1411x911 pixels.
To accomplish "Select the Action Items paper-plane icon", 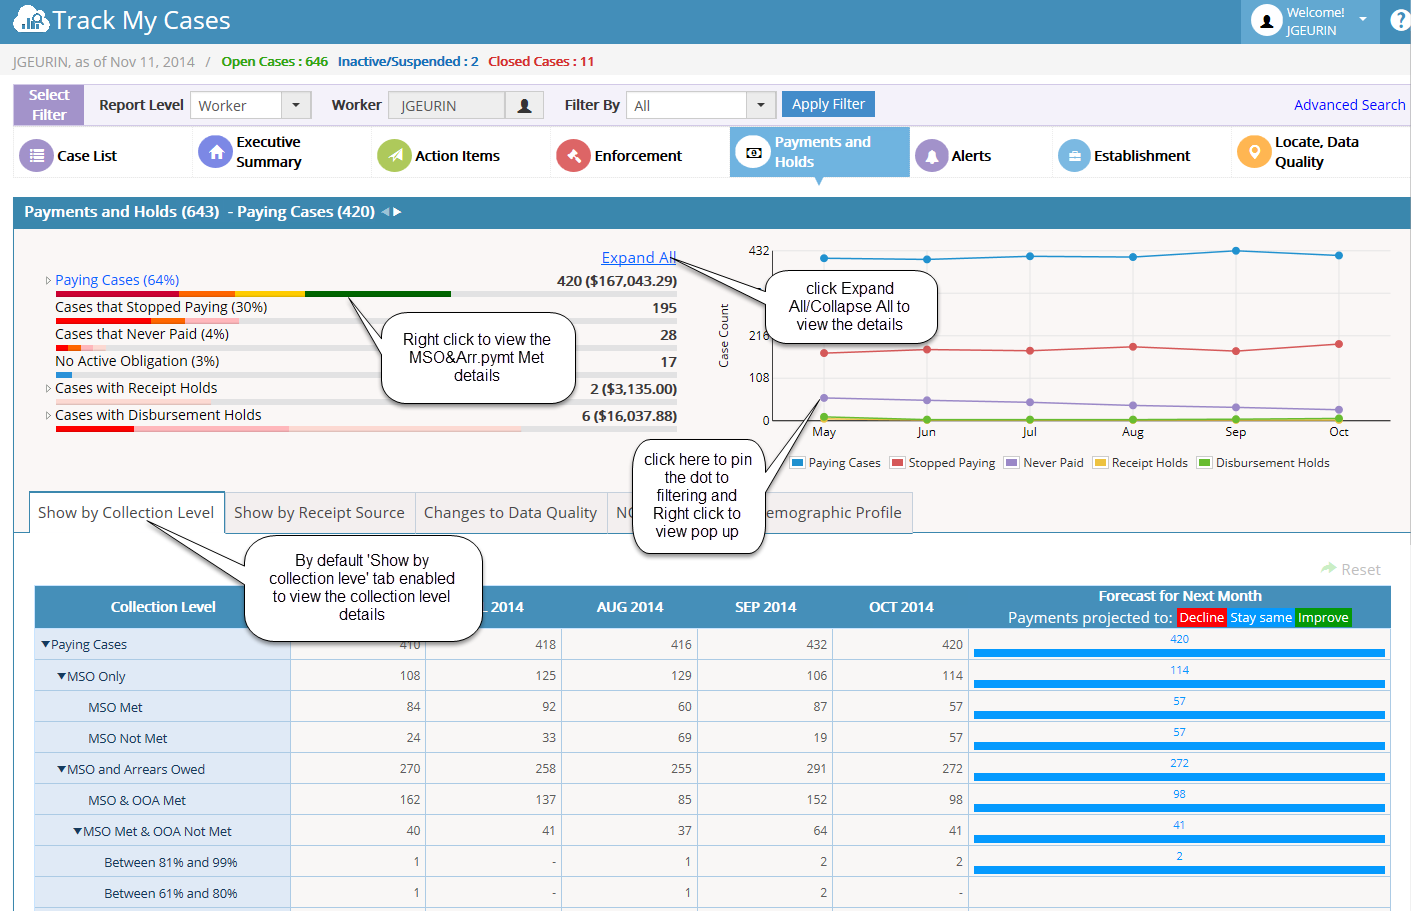I will tap(394, 155).
